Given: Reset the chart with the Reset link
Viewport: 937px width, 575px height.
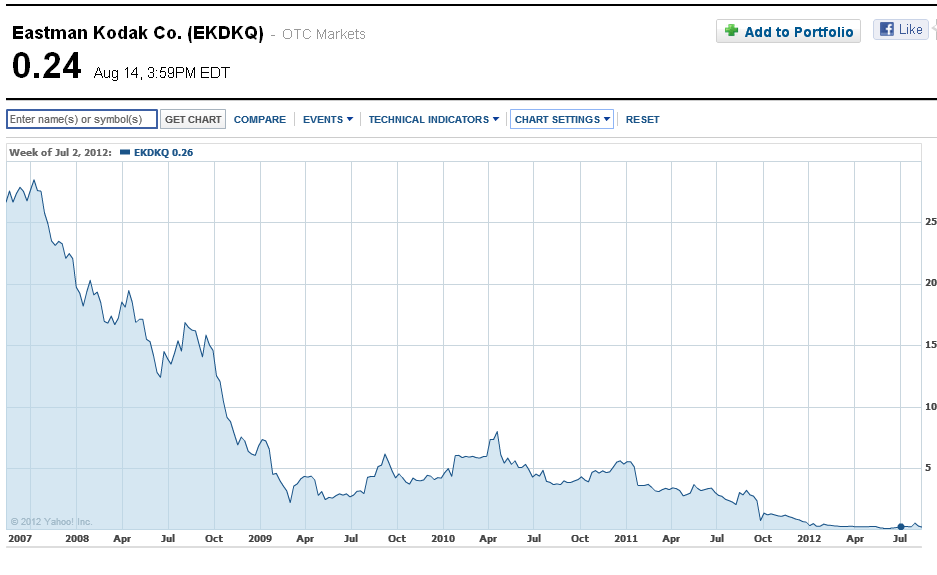Looking at the screenshot, I should pos(642,120).
